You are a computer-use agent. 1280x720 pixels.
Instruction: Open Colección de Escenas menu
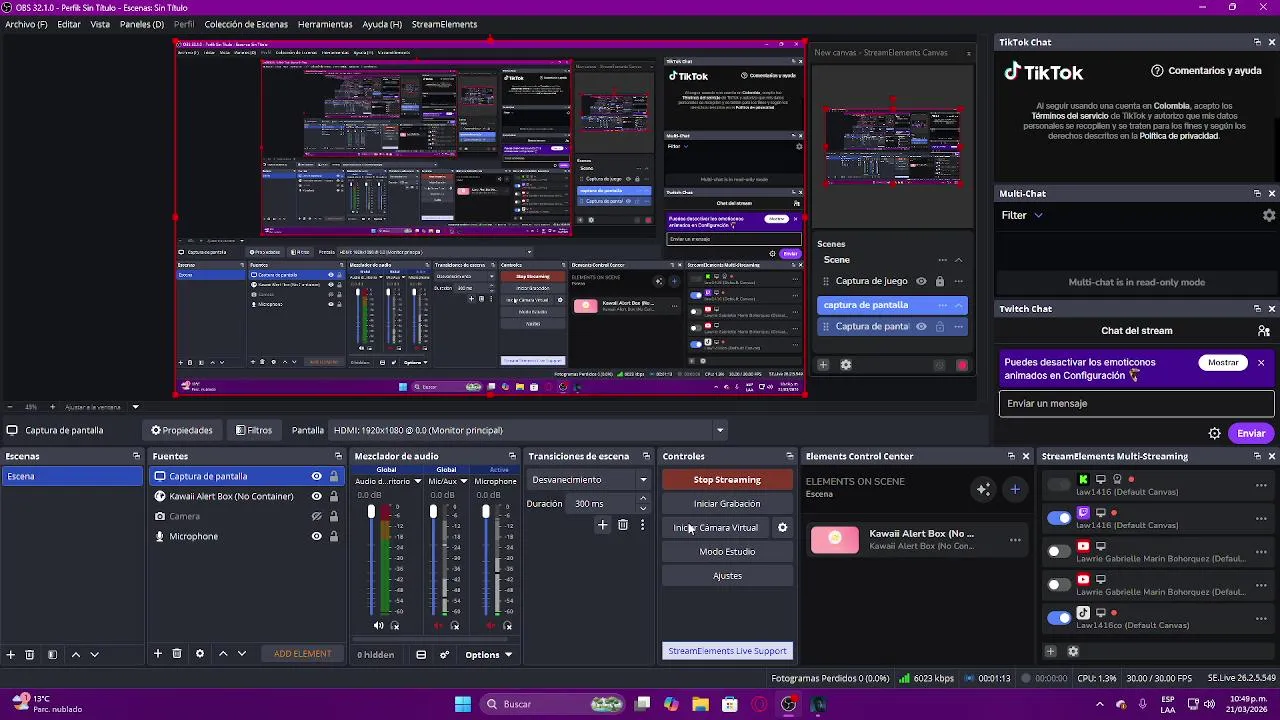(x=246, y=24)
